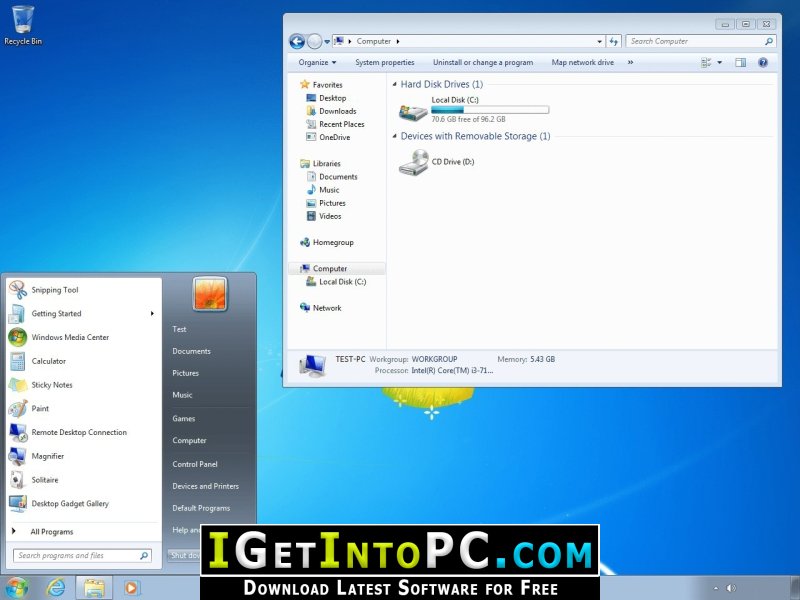This screenshot has width=800, height=600.
Task: Select Homegroup in navigation pane
Action: [327, 242]
